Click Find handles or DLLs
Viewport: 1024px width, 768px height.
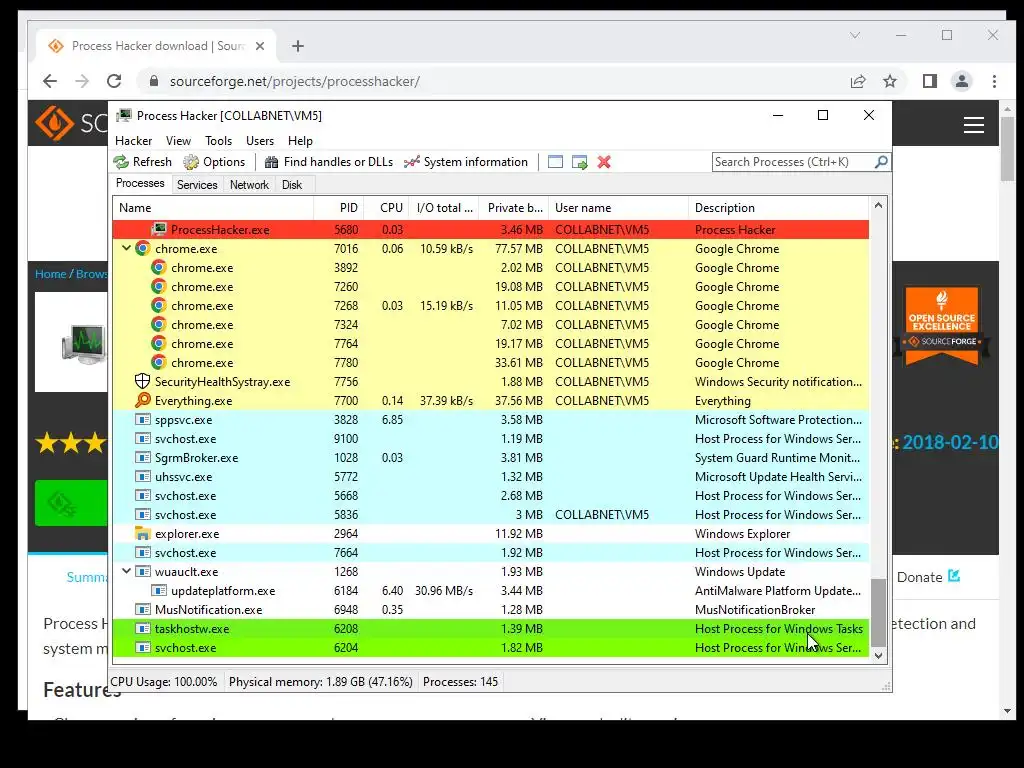[330, 162]
